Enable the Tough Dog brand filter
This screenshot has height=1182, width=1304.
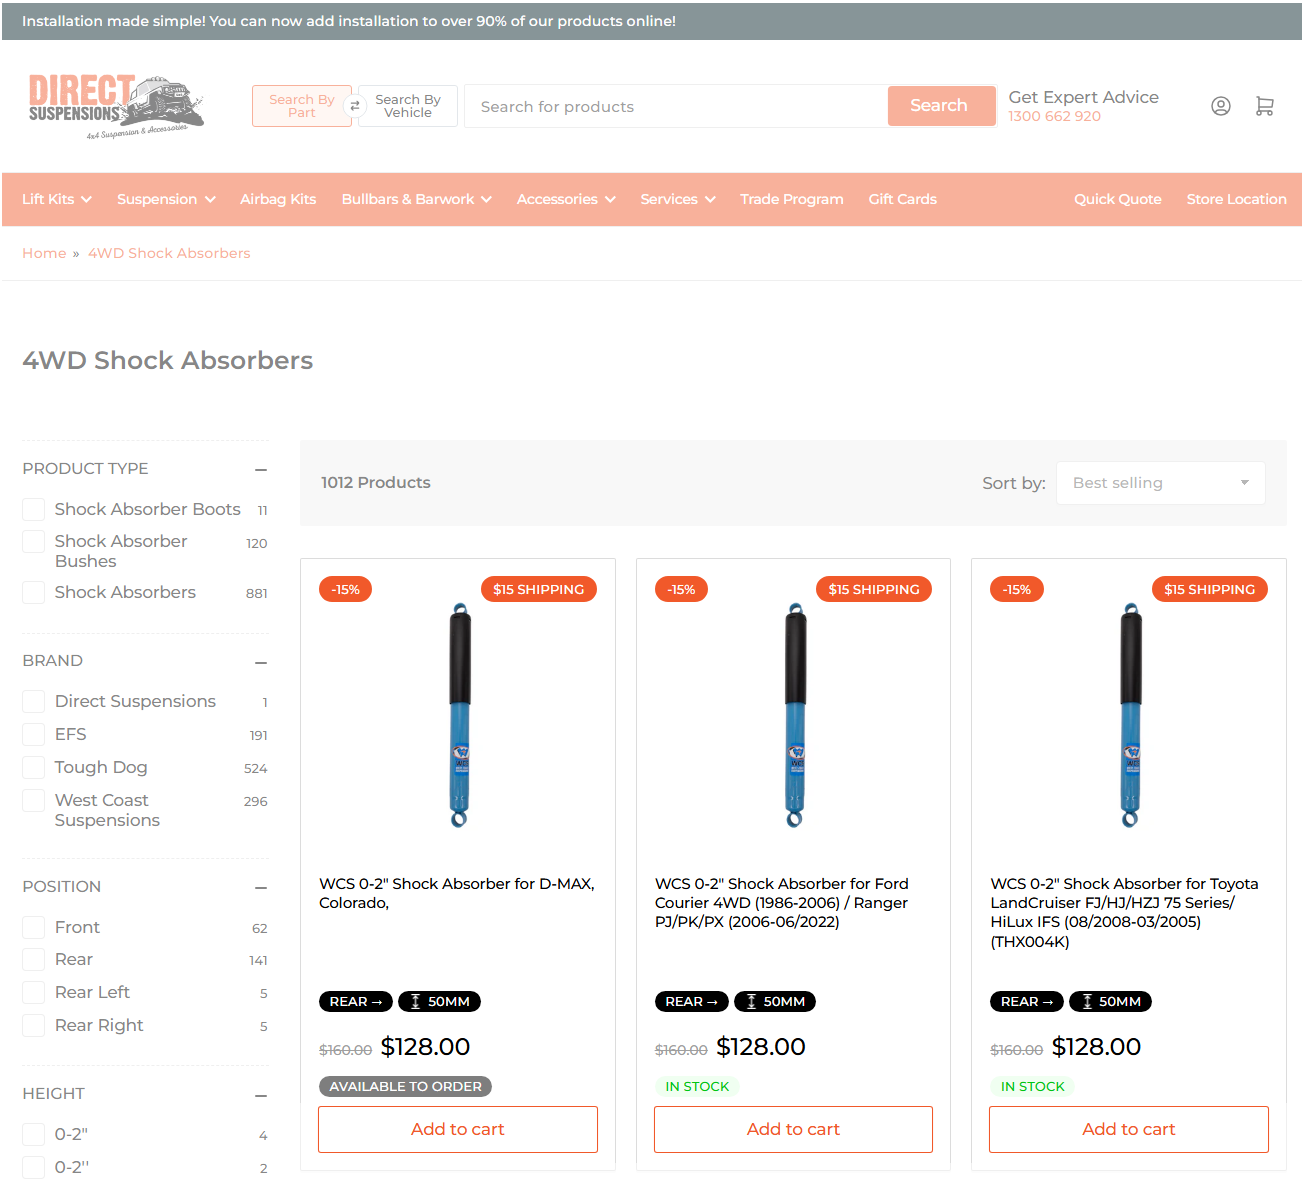34,768
